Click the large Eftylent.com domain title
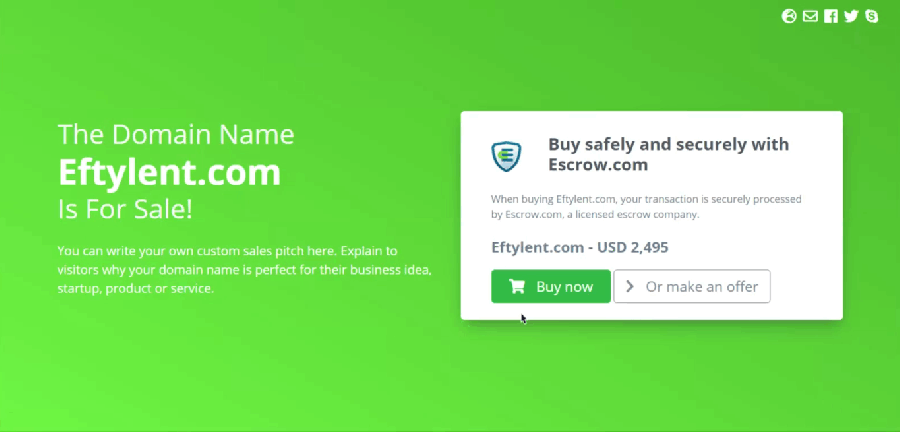The image size is (900, 432). point(169,172)
